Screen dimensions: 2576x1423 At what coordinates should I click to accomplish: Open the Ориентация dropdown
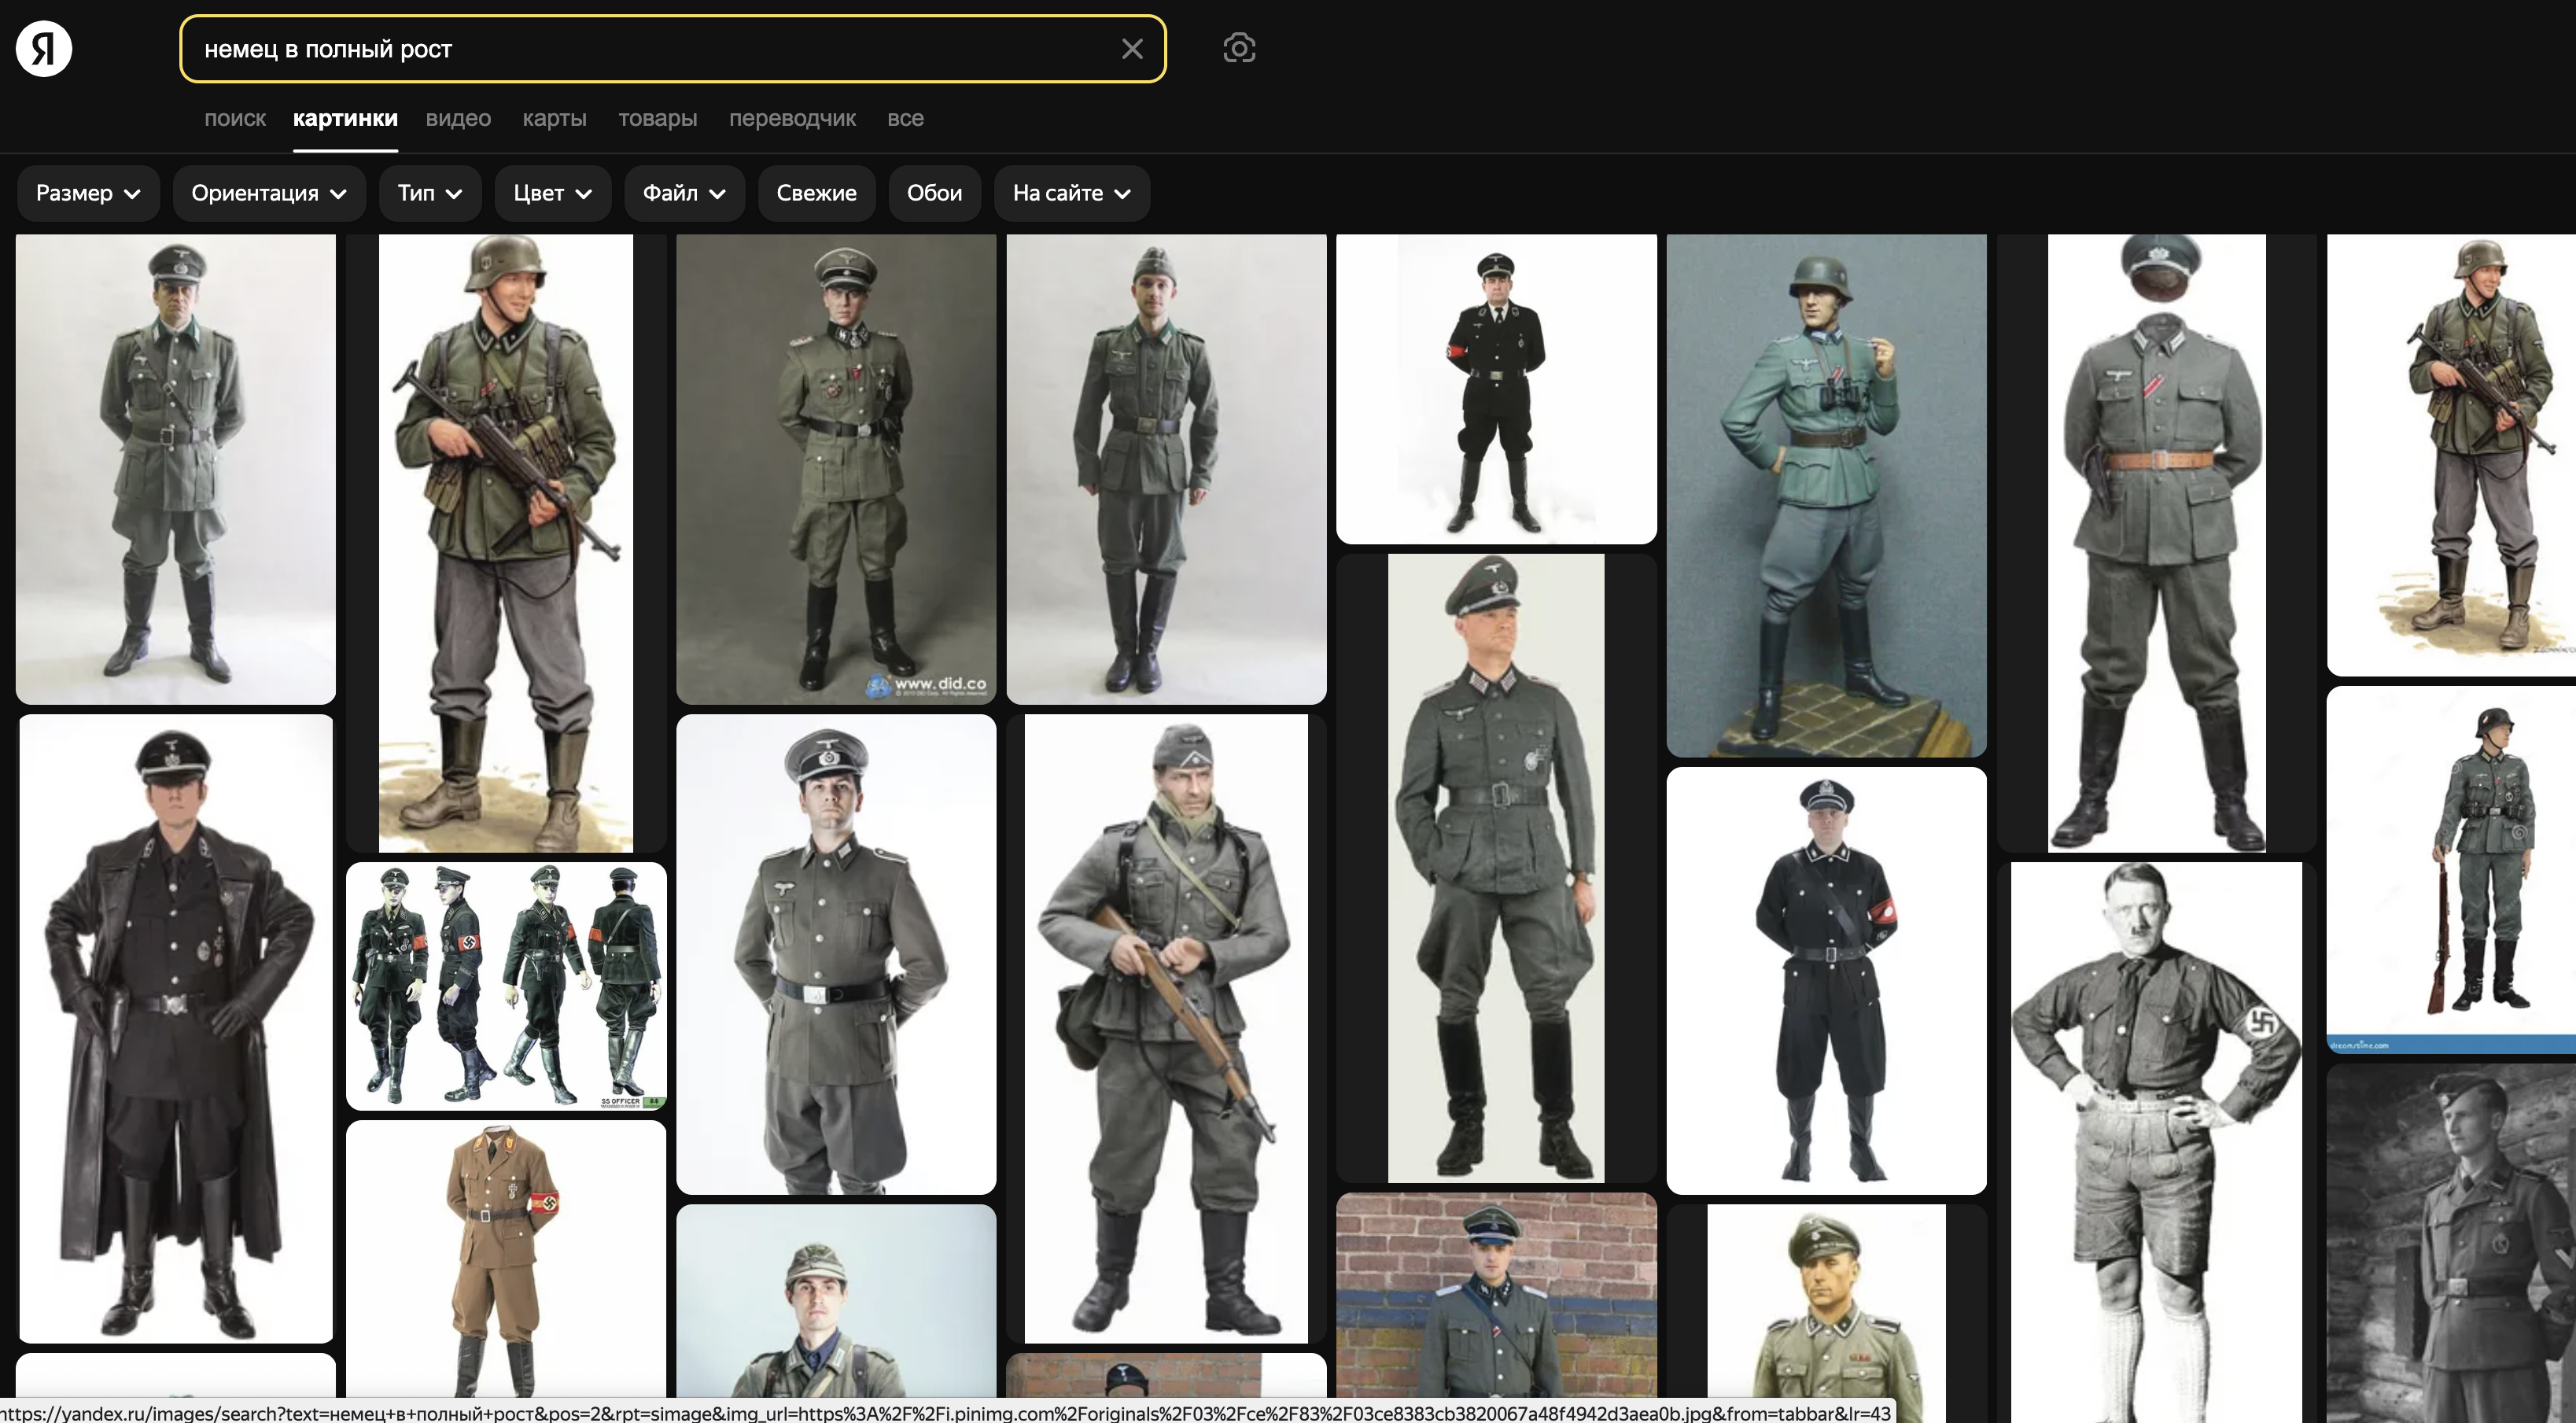(x=269, y=193)
